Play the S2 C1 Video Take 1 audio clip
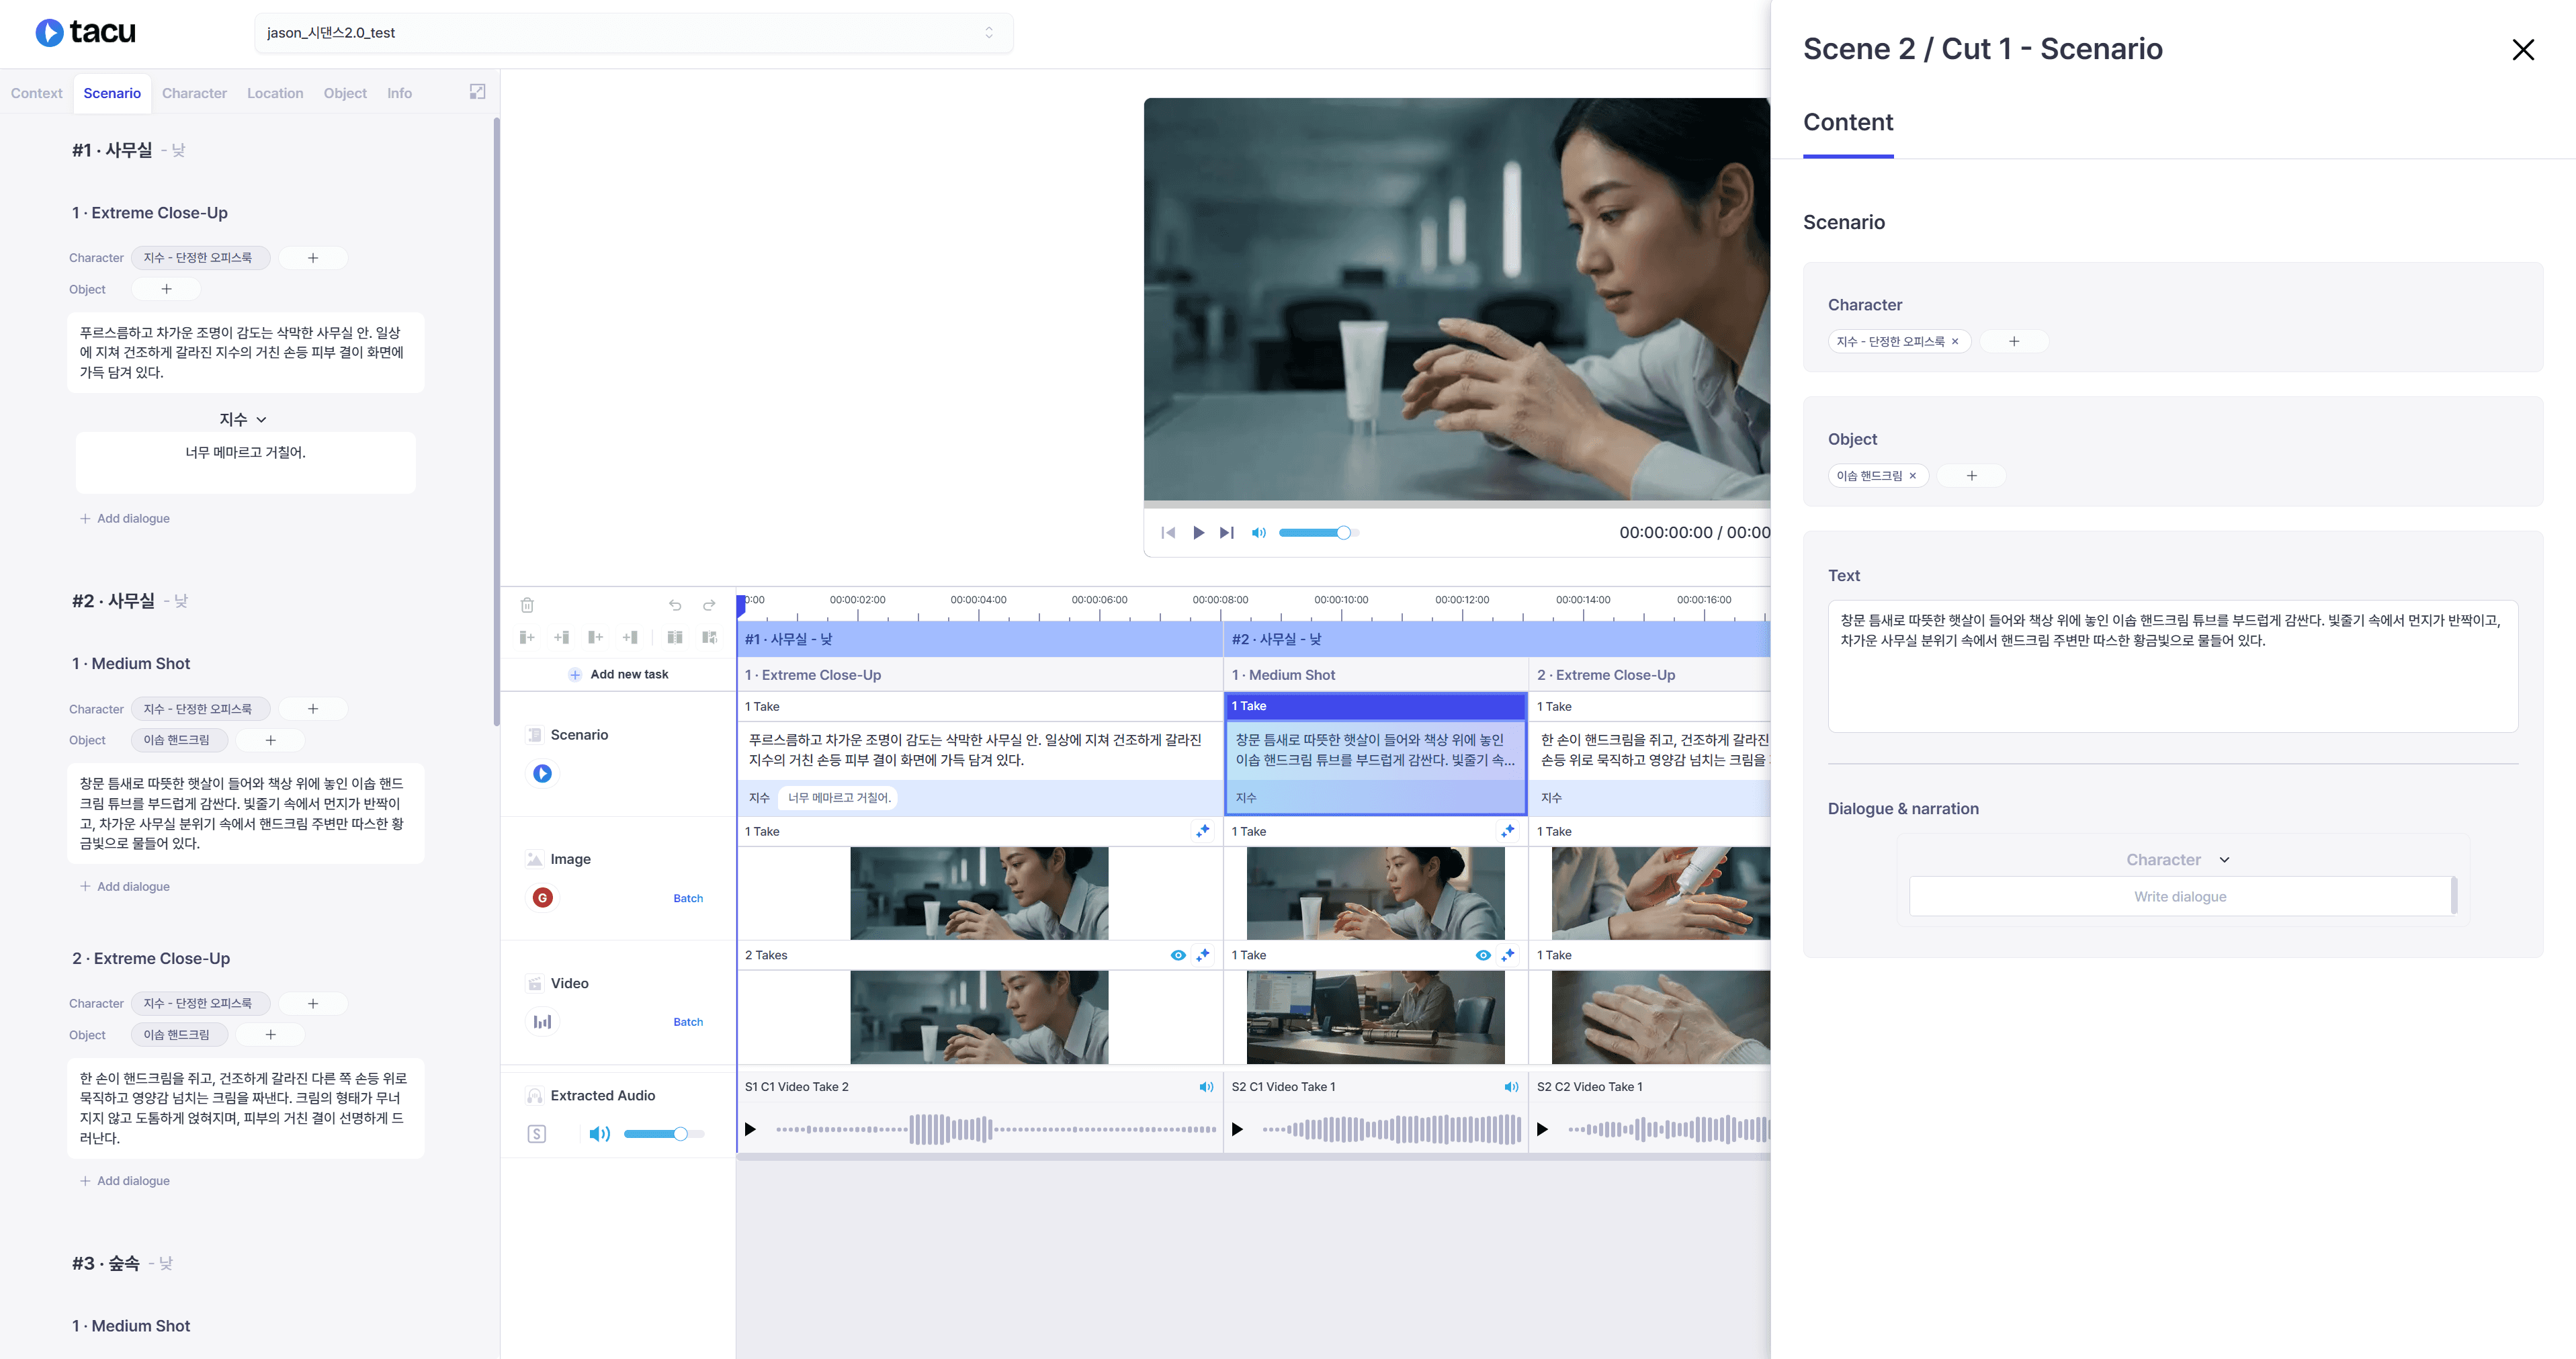 [x=1237, y=1130]
